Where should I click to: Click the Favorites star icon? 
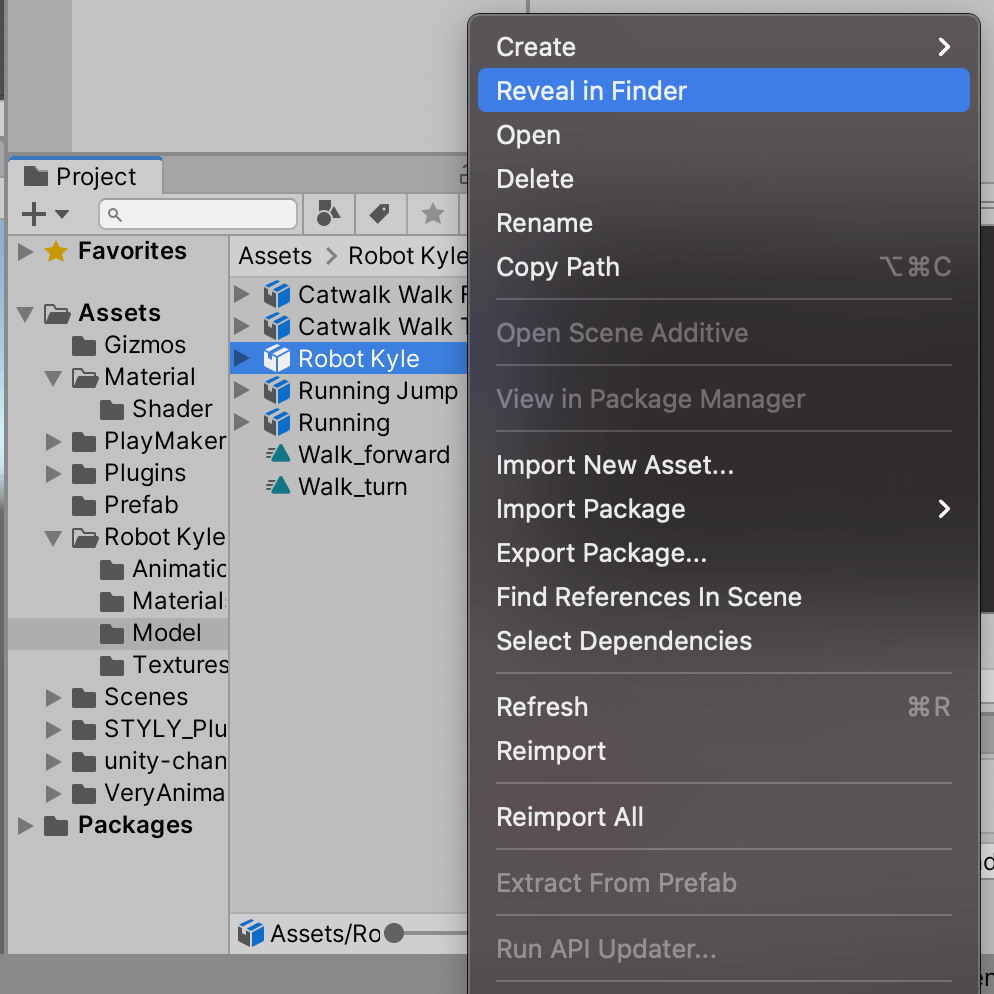coord(56,252)
